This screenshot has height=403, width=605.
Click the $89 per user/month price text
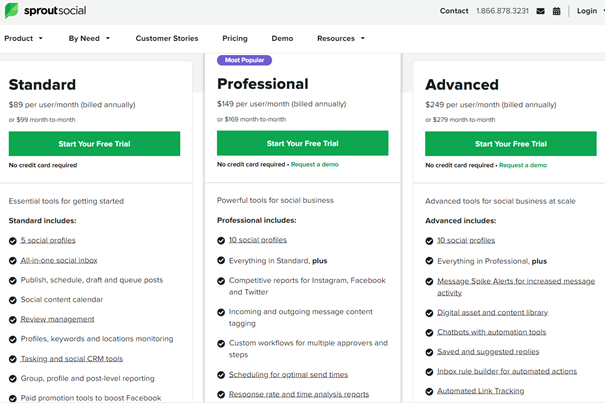72,105
